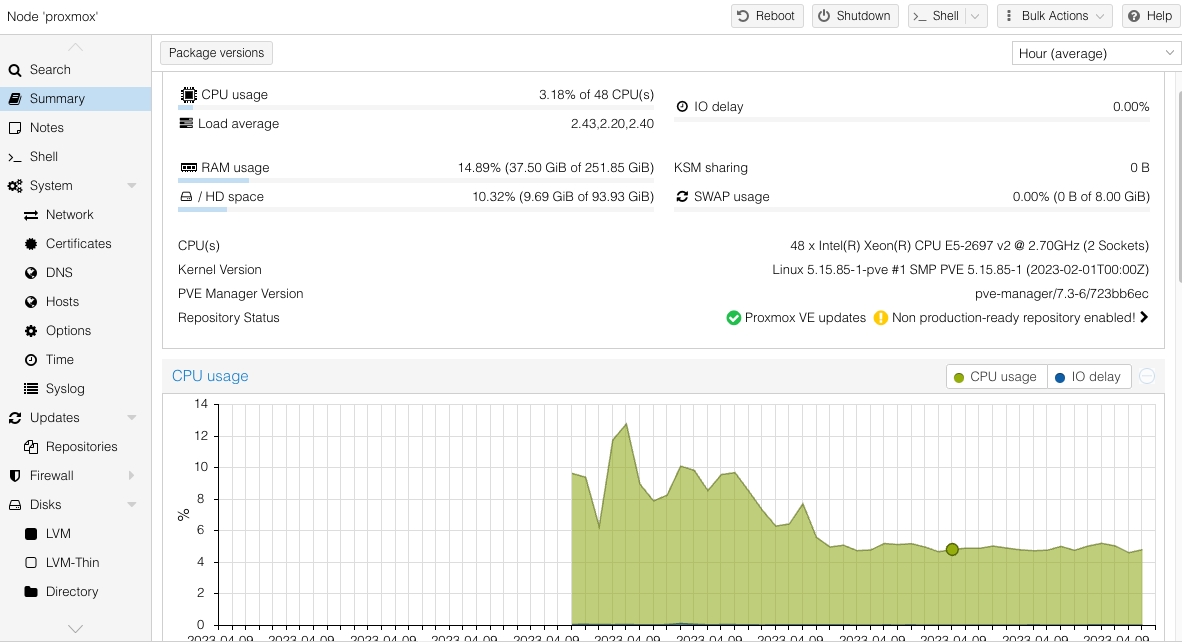Click the Shutdown button
The width and height of the screenshot is (1182, 642).
855,16
